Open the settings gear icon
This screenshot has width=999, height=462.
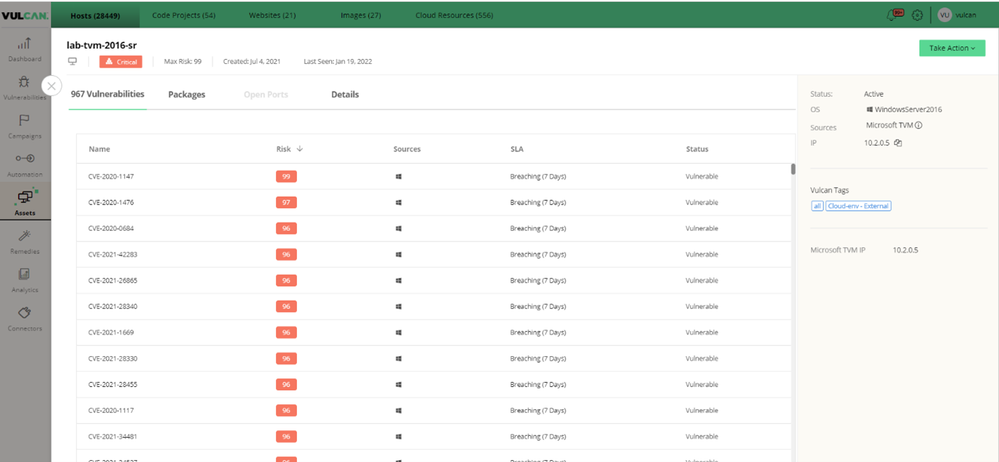coord(917,15)
